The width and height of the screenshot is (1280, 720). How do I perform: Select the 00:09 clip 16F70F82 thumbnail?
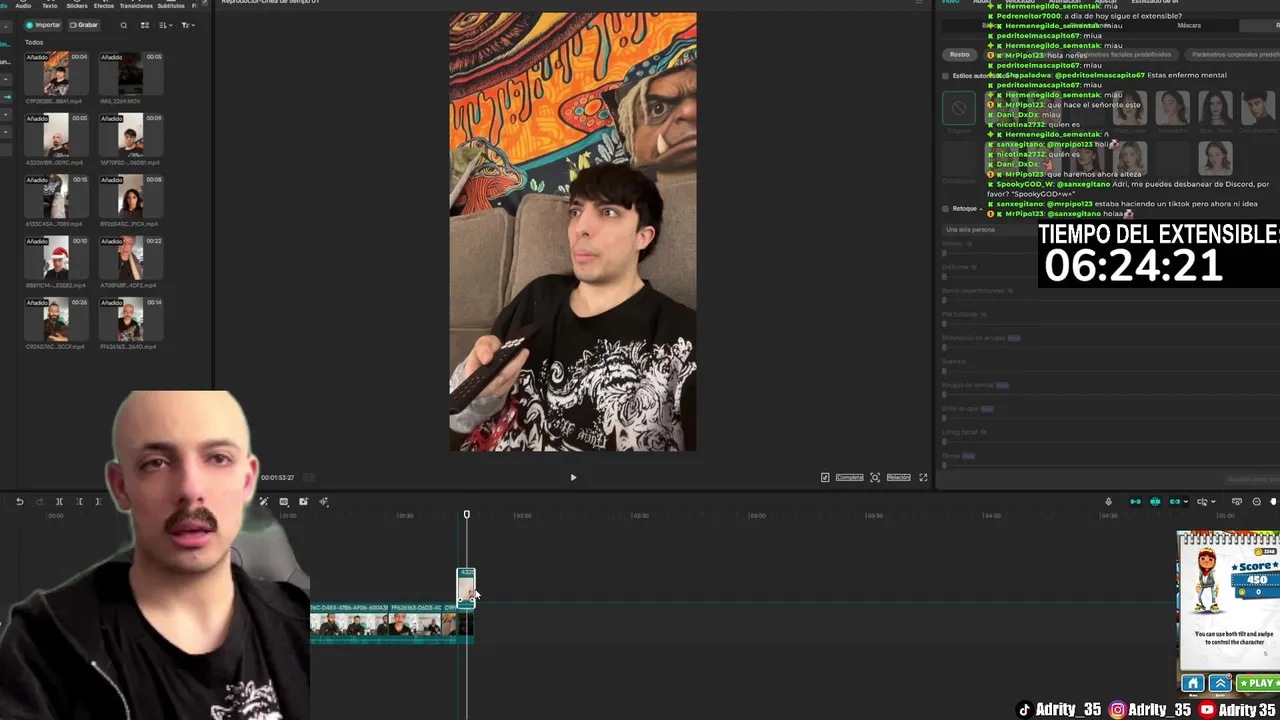(x=131, y=135)
